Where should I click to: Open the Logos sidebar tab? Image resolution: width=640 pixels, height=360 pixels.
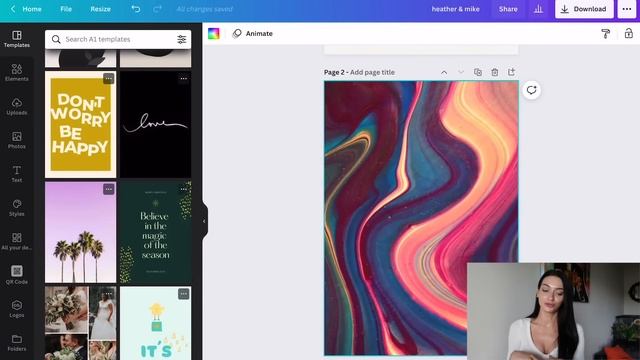[x=17, y=309]
